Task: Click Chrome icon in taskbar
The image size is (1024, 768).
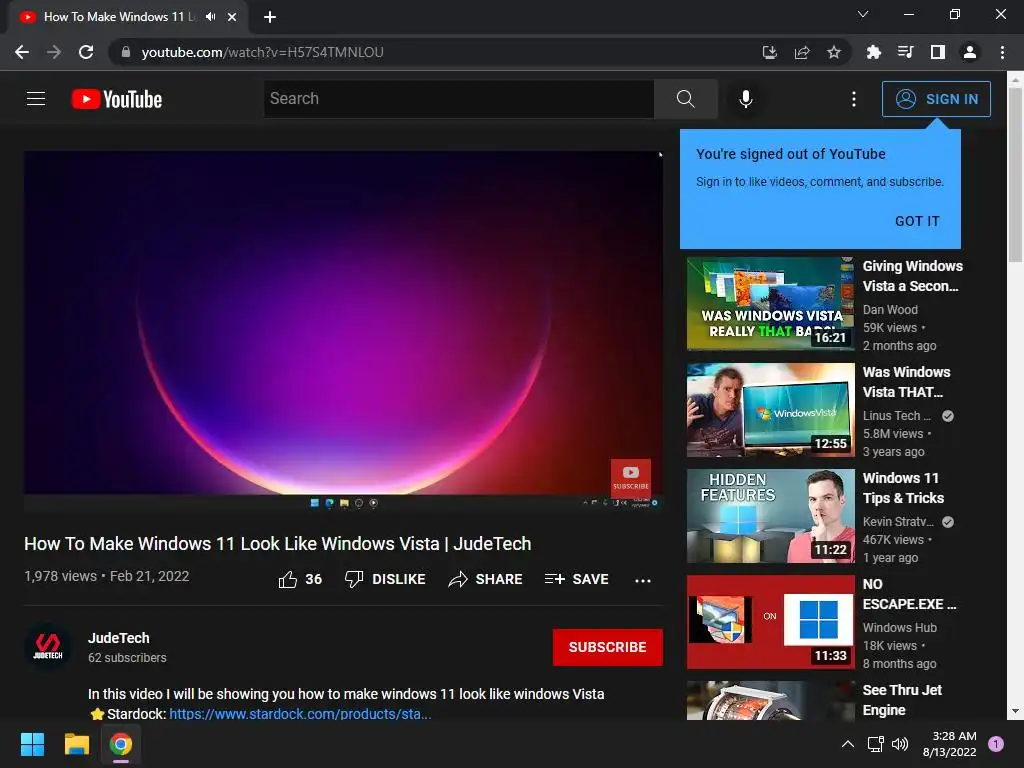Action: pyautogui.click(x=120, y=744)
